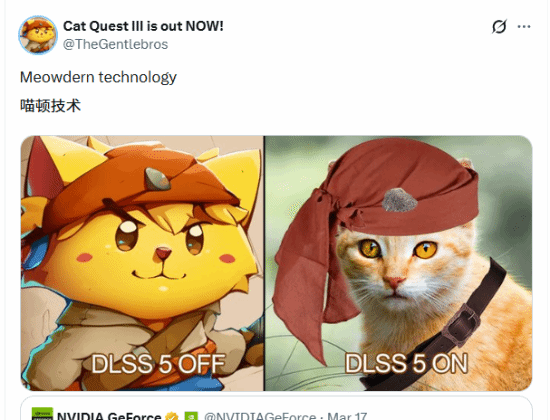
Task: Click the gold verified badge beside NVIDIA GeForce
Action: [172, 416]
